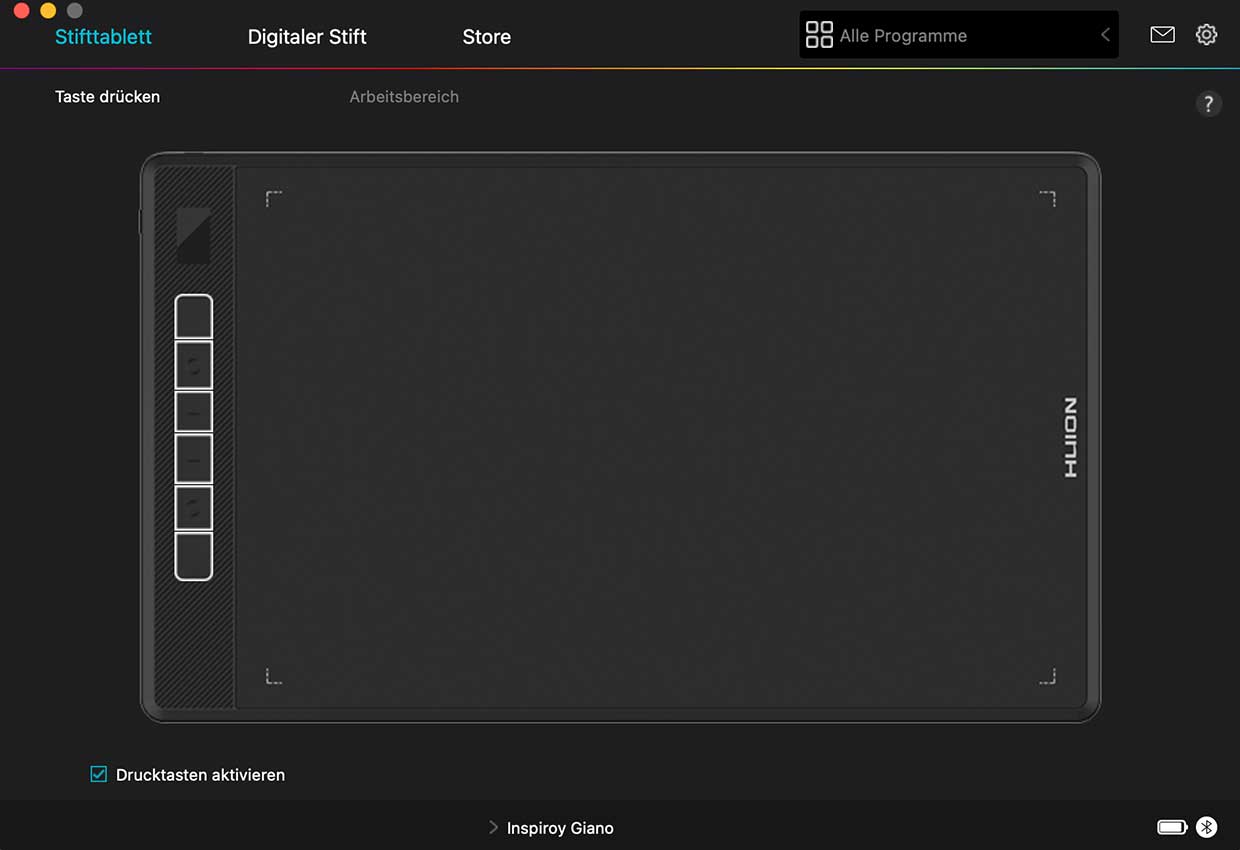Click the LCD display square above press keys
This screenshot has height=850, width=1240.
pos(194,235)
